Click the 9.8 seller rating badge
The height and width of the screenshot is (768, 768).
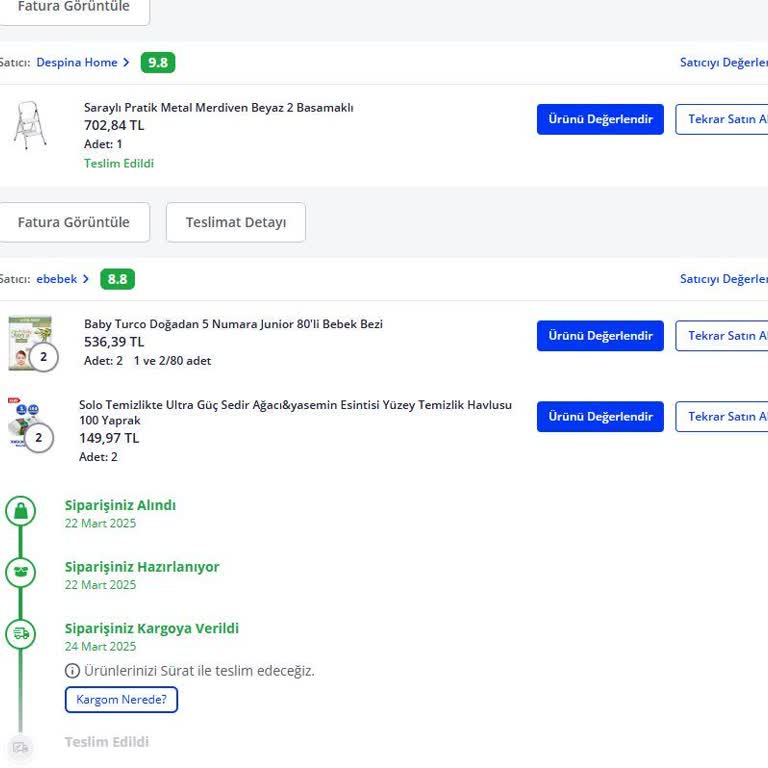[158, 63]
